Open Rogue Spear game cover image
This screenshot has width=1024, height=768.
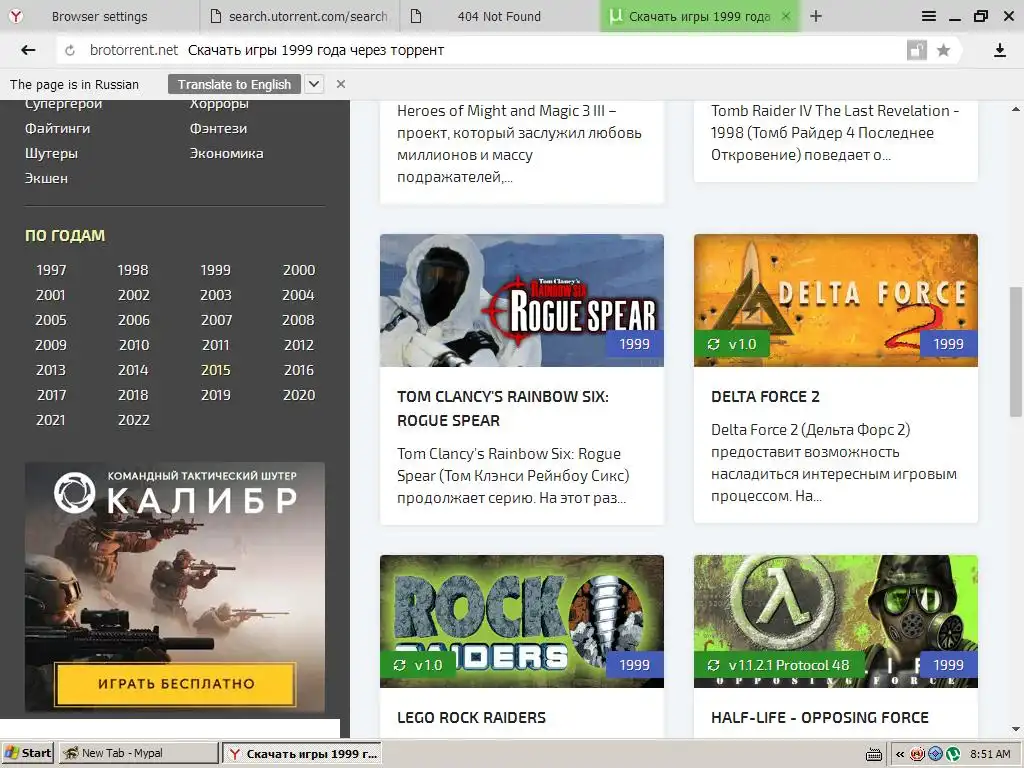[x=522, y=300]
